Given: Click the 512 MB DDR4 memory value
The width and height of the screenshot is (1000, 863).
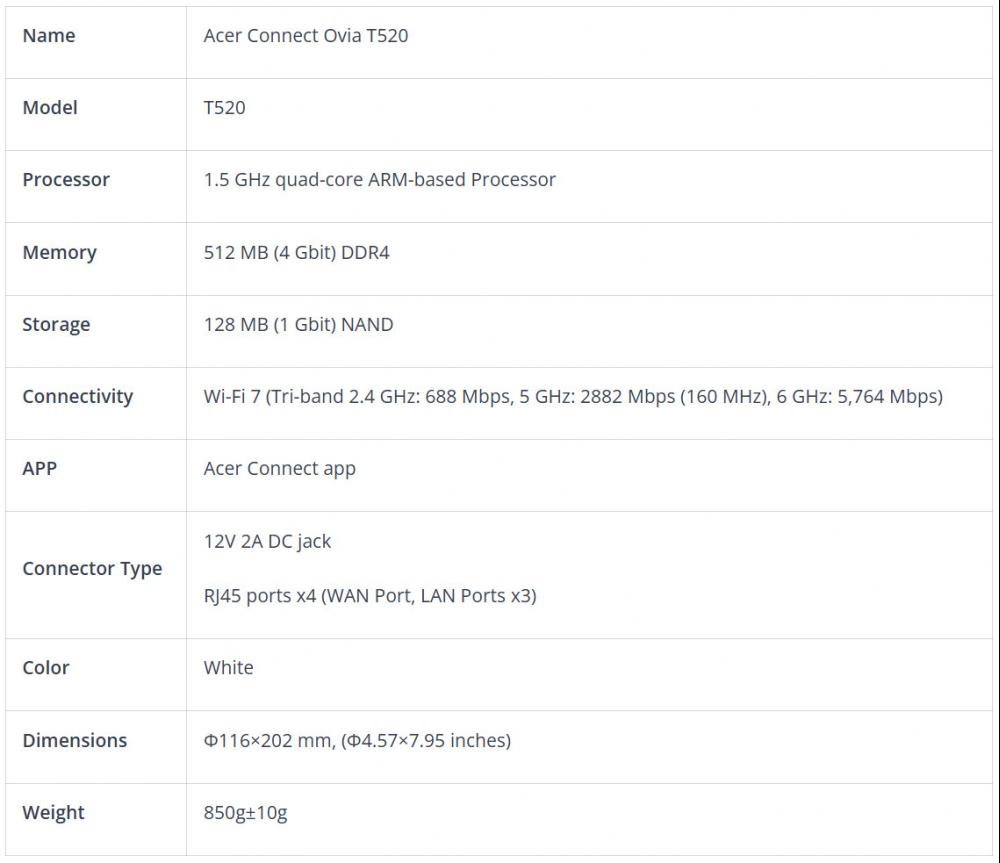Looking at the screenshot, I should point(296,253).
